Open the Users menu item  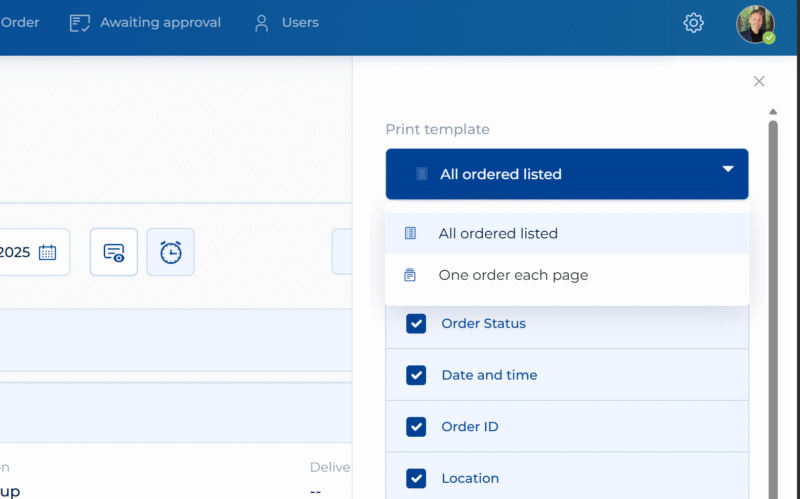(300, 22)
